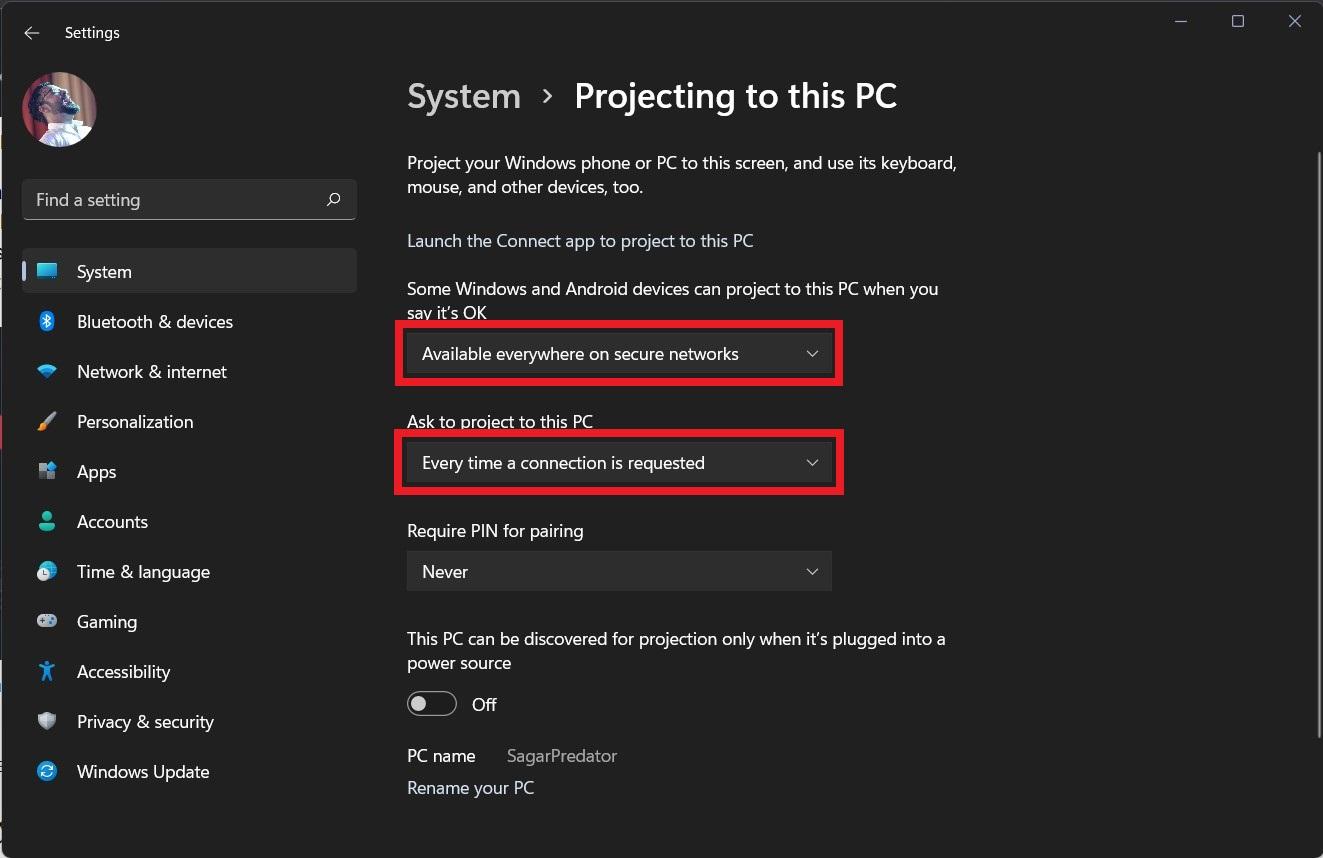The height and width of the screenshot is (858, 1323).
Task: Click the Privacy & security shield icon
Action: pyautogui.click(x=47, y=722)
